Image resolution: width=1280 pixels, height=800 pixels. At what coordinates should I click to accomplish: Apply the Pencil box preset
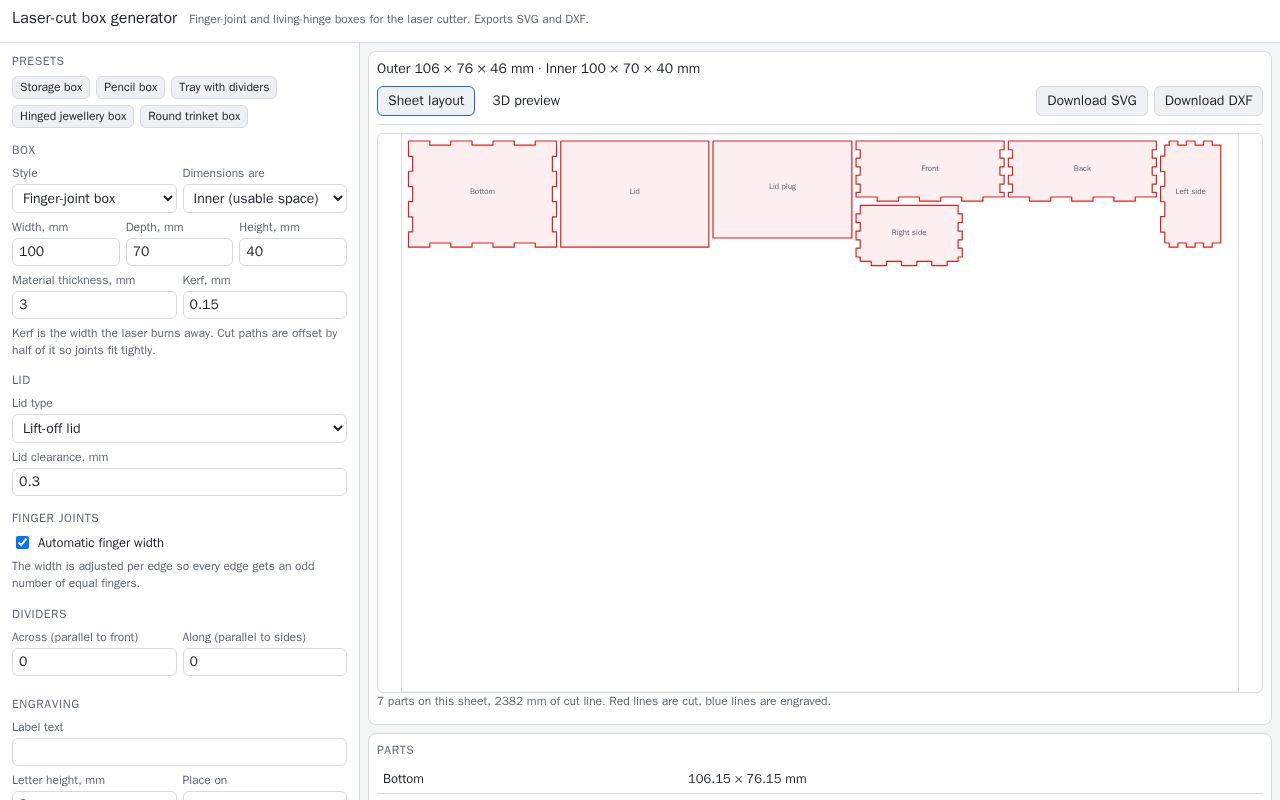[x=130, y=88]
